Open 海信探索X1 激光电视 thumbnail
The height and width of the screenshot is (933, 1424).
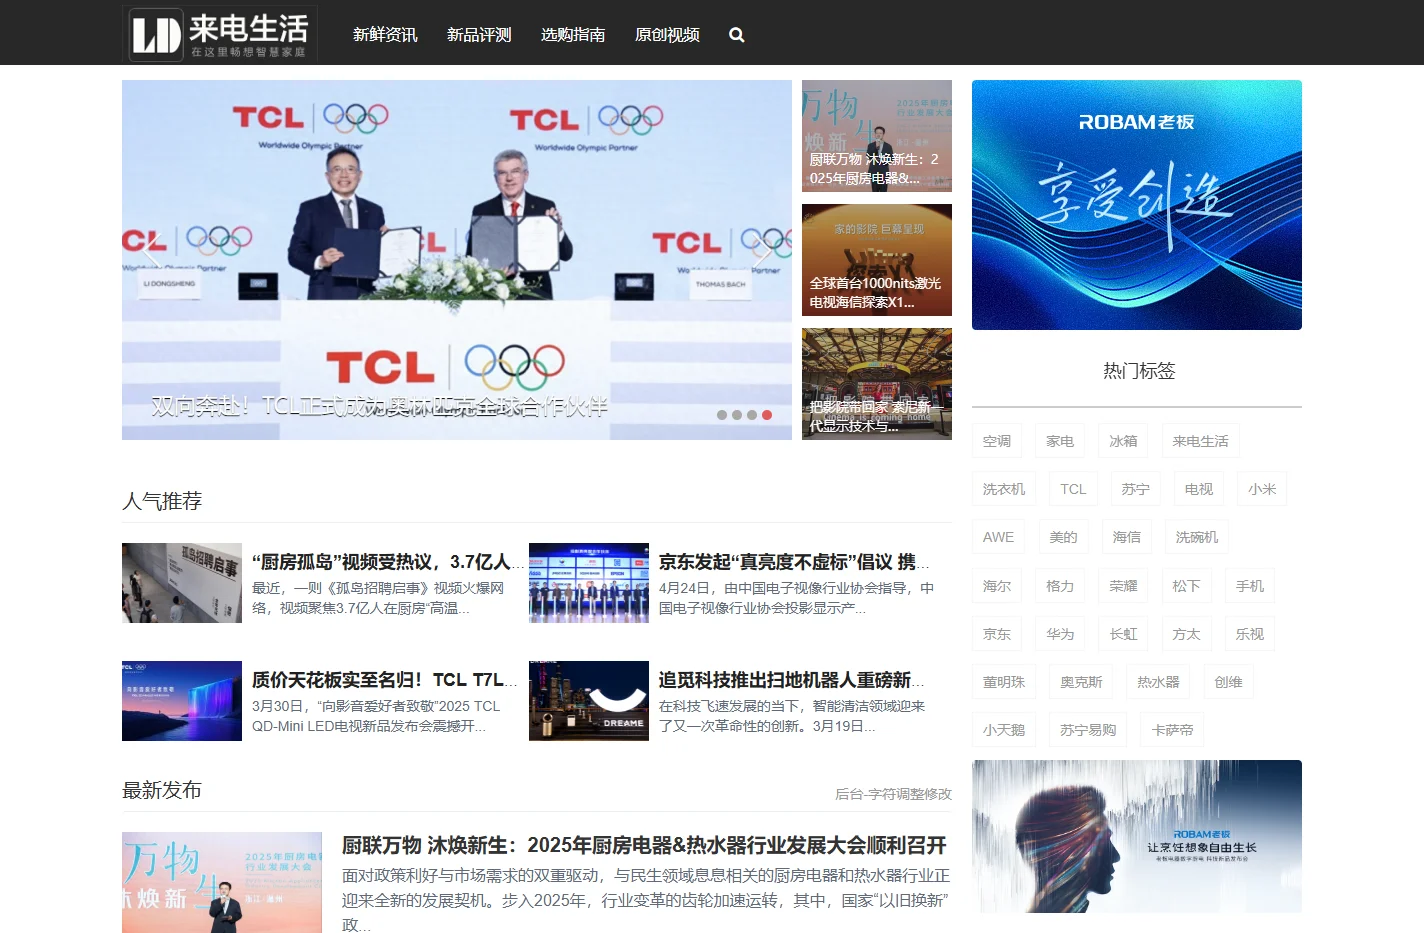pos(877,260)
